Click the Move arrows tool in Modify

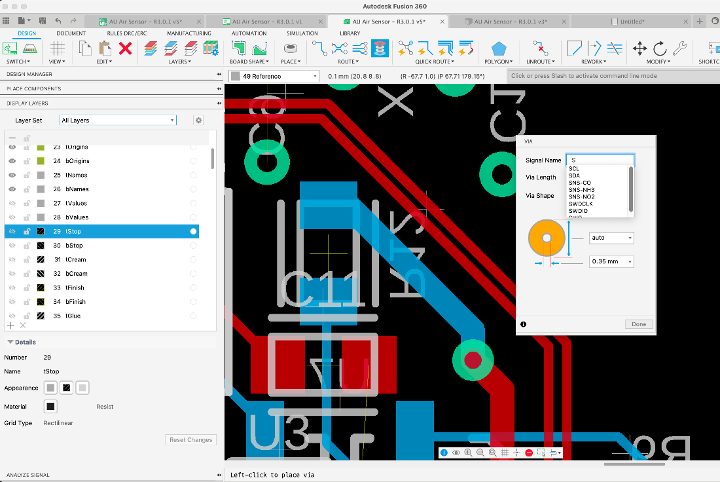point(640,48)
